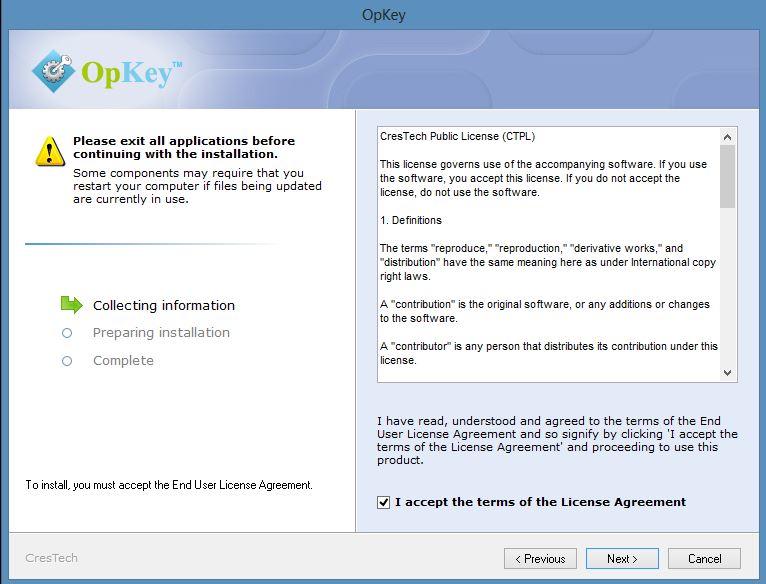Click the license scrollbar up arrow
Screen dimensions: 766x584
tap(727, 137)
